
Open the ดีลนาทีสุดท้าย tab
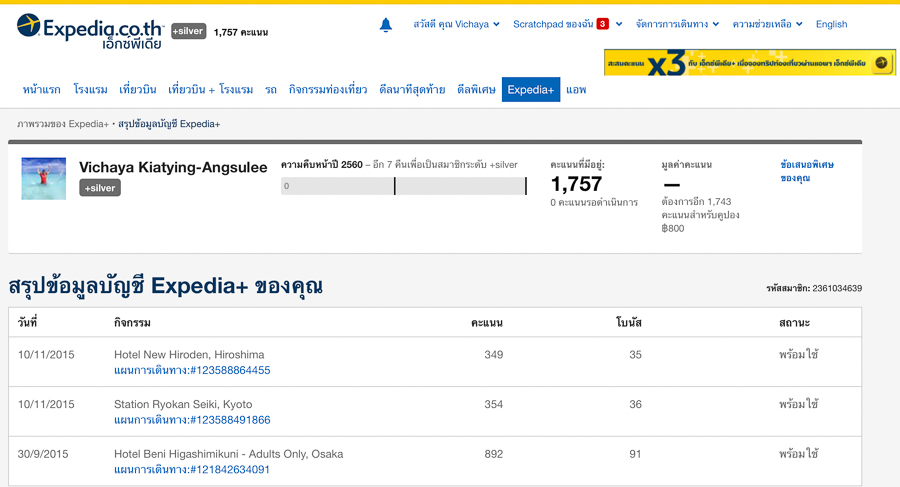coord(412,90)
